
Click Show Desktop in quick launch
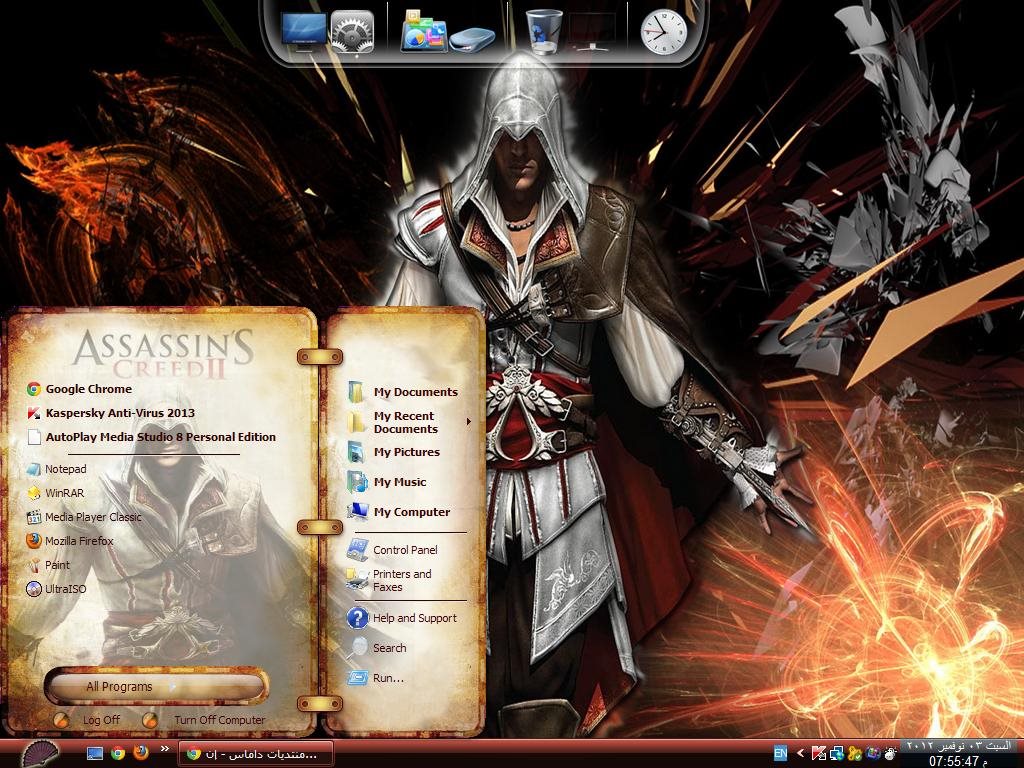point(95,753)
